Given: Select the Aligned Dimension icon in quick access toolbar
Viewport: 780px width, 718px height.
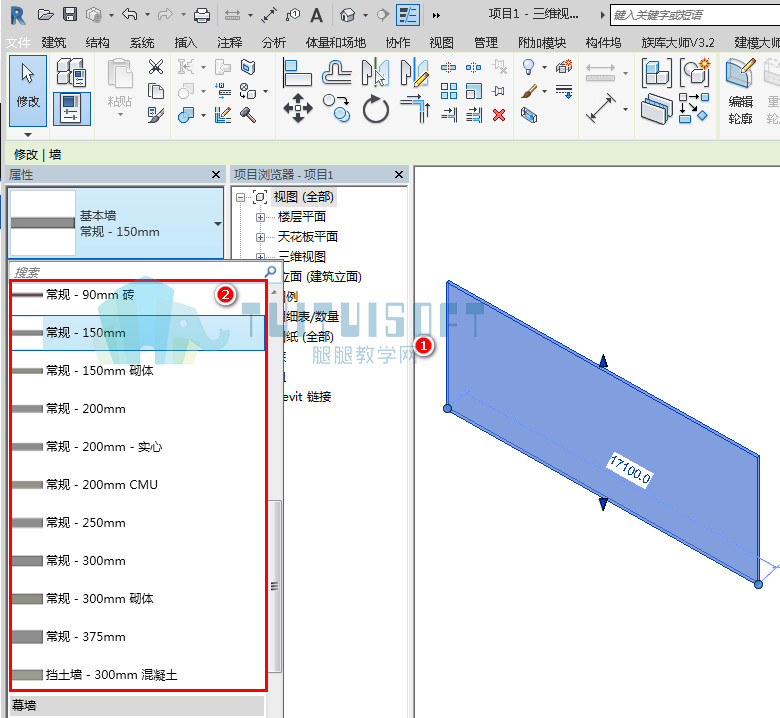Looking at the screenshot, I should (x=269, y=15).
